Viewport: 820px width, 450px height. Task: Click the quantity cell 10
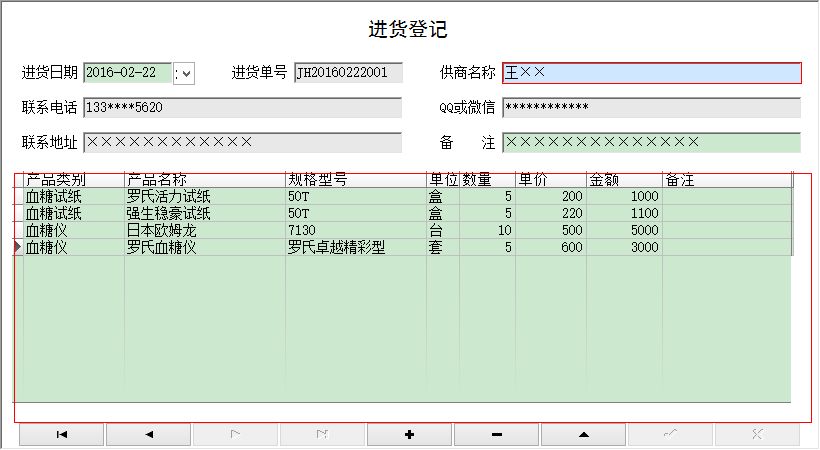488,230
